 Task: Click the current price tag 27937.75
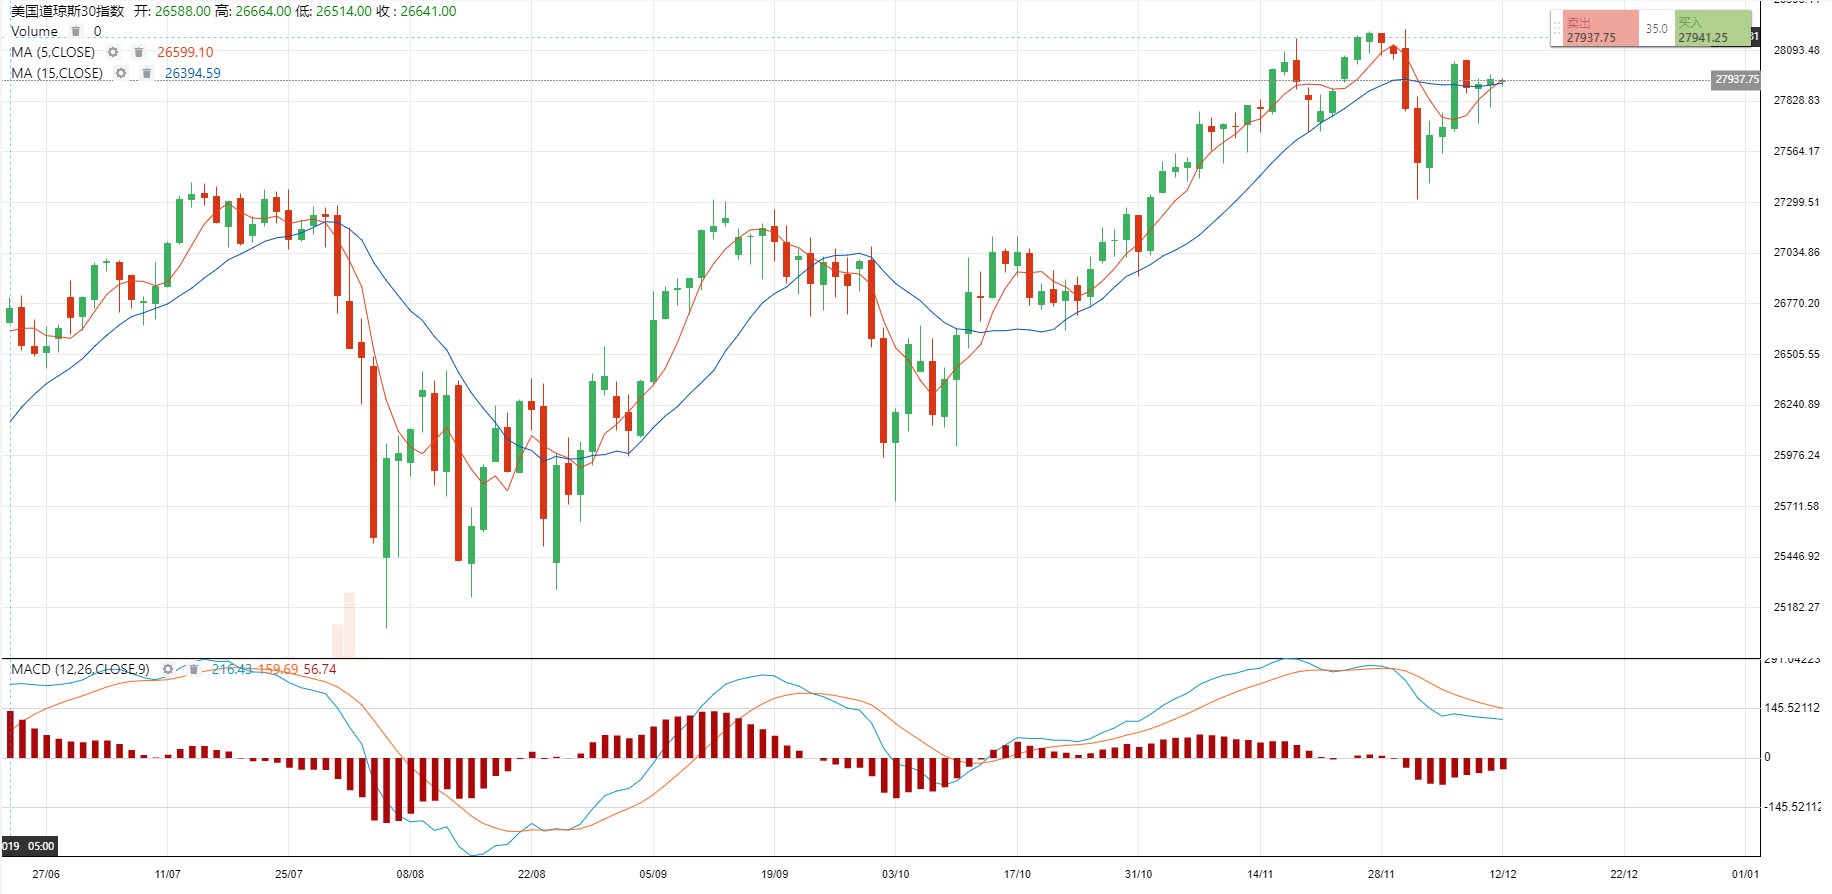point(1736,80)
